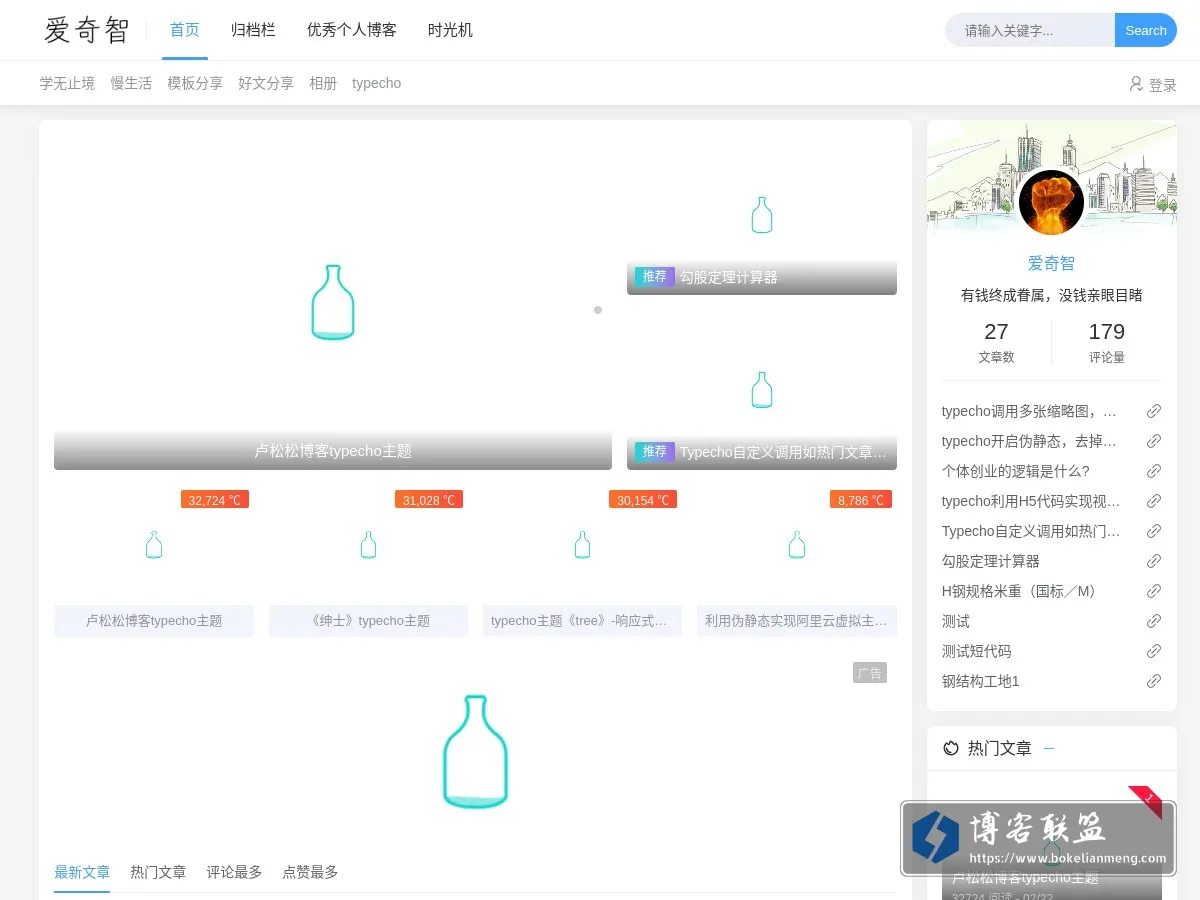The height and width of the screenshot is (900, 1200).
Task: Click the 179 评论量 counter
Action: click(1107, 342)
